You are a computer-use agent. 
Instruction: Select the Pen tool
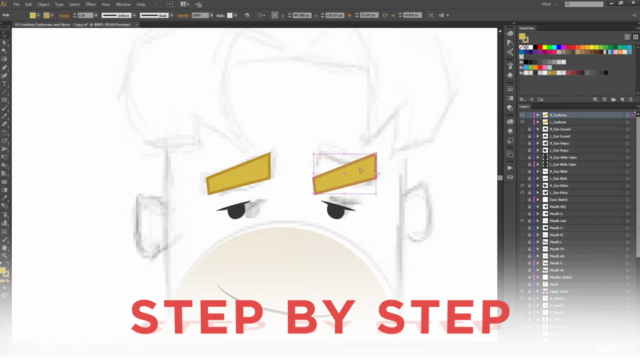(x=4, y=67)
